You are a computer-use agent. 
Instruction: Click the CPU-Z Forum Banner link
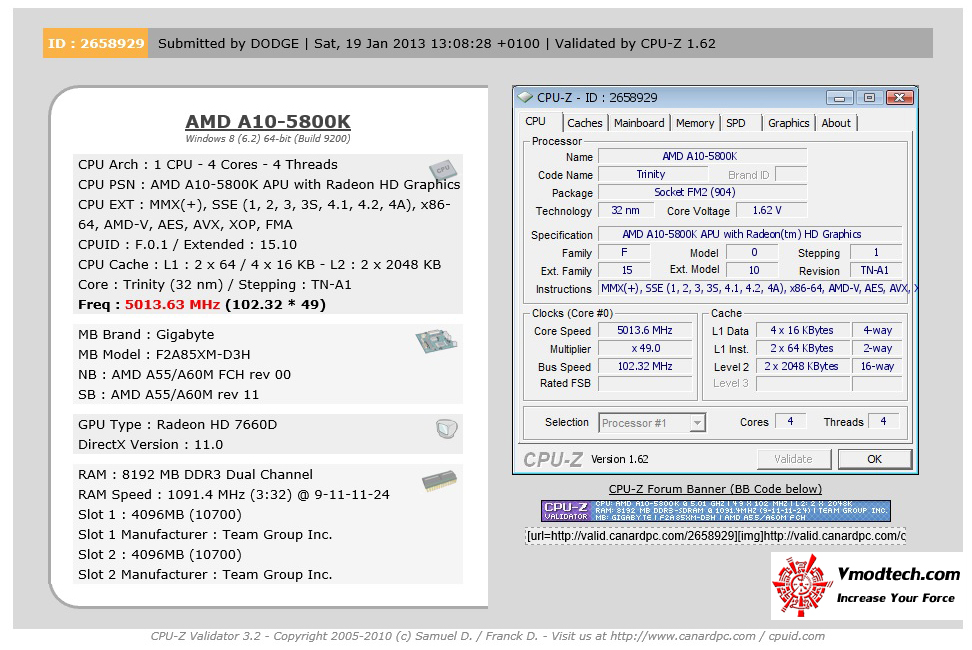click(715, 489)
